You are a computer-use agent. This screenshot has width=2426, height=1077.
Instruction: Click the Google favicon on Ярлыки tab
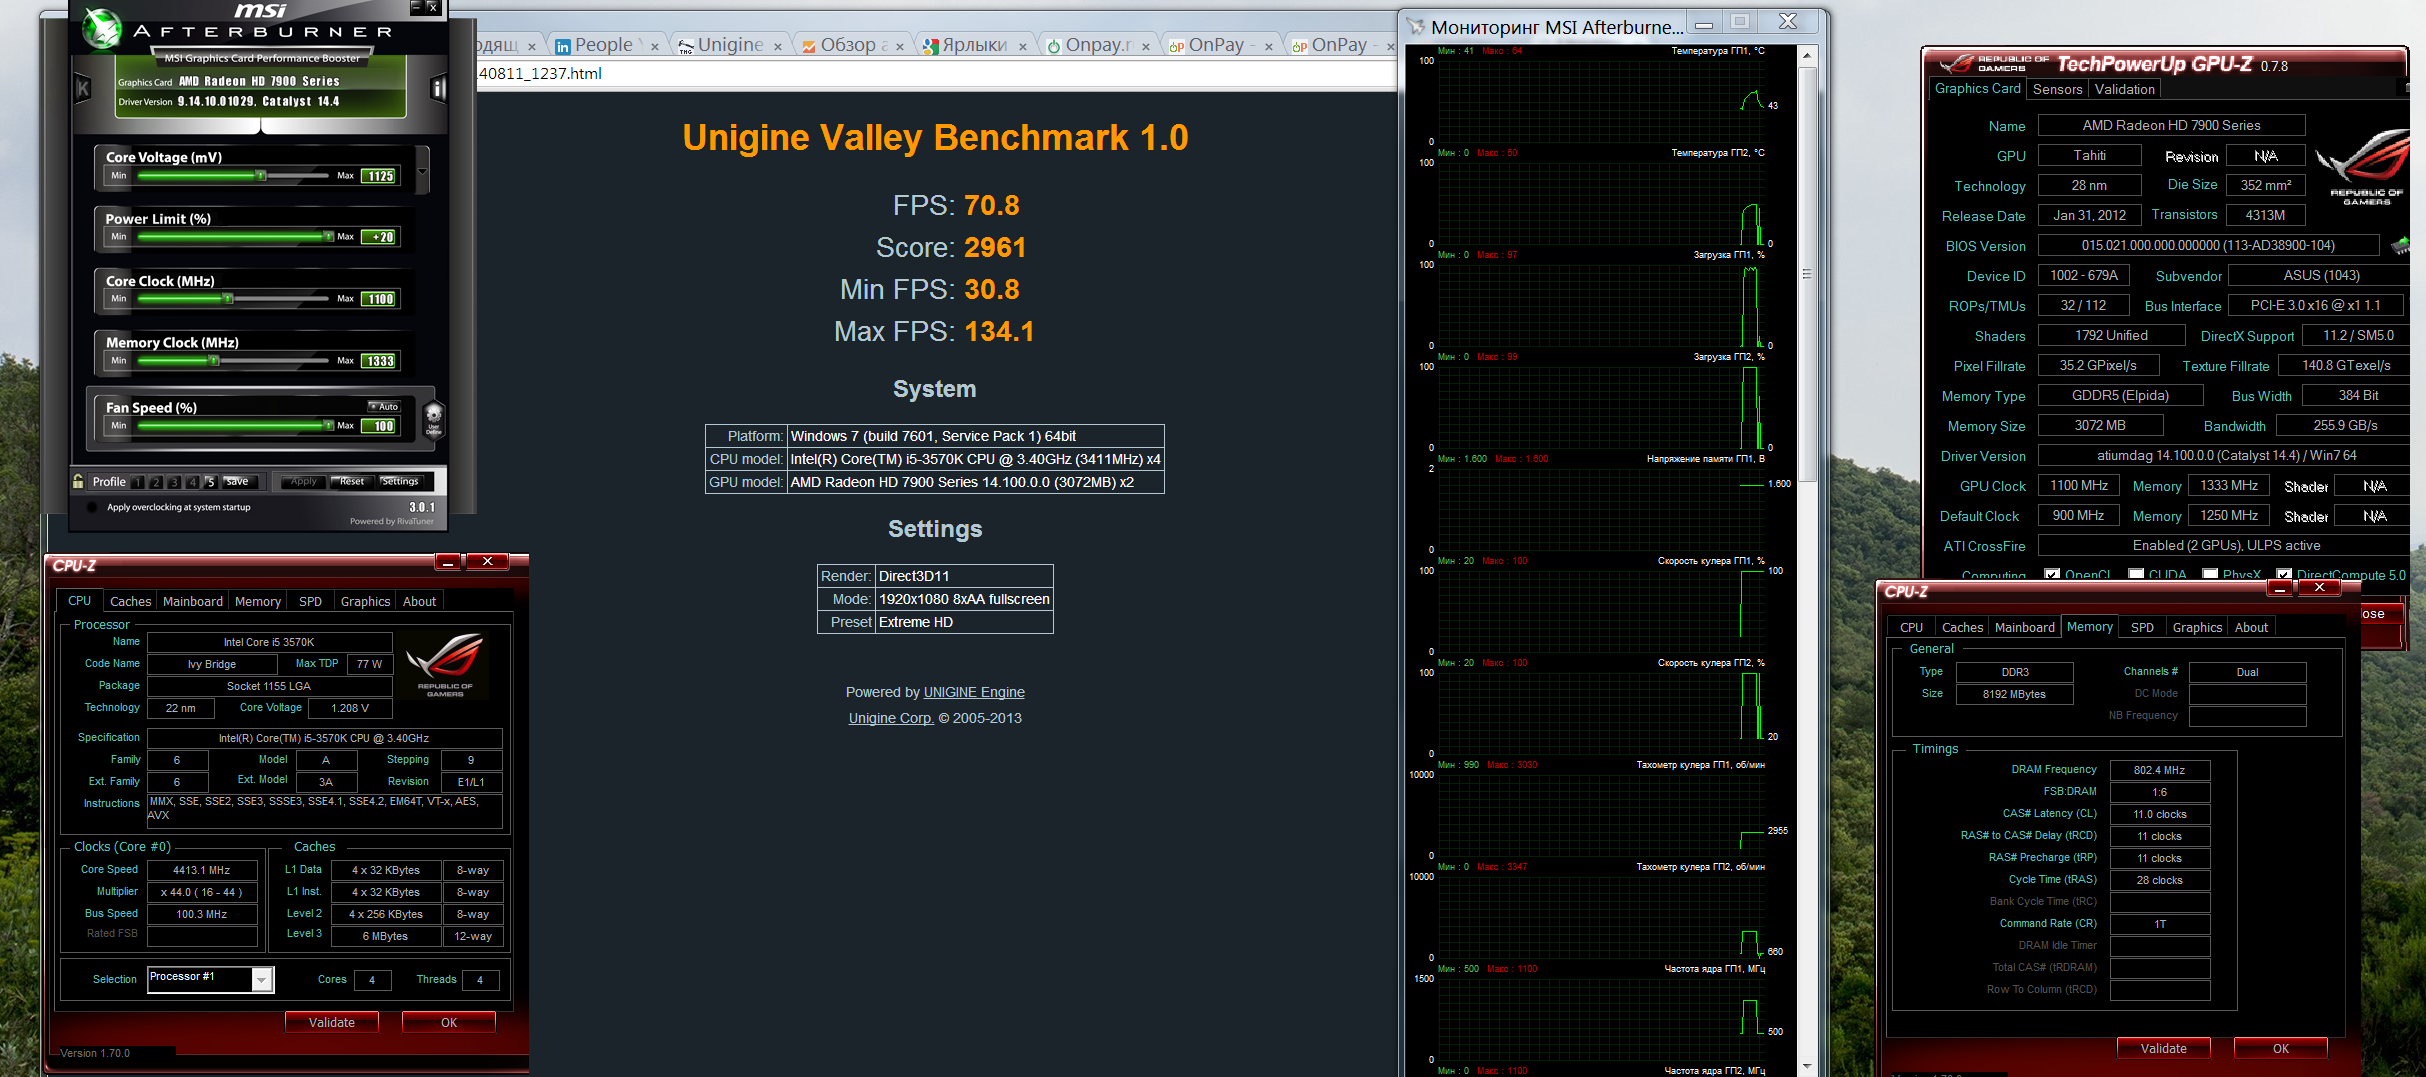[931, 46]
